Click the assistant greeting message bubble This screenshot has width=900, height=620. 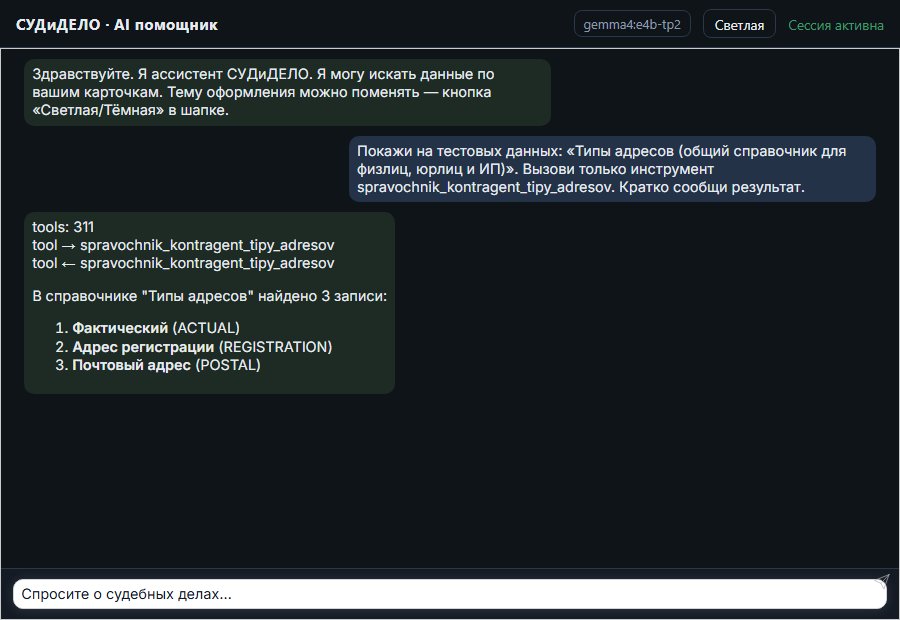288,92
